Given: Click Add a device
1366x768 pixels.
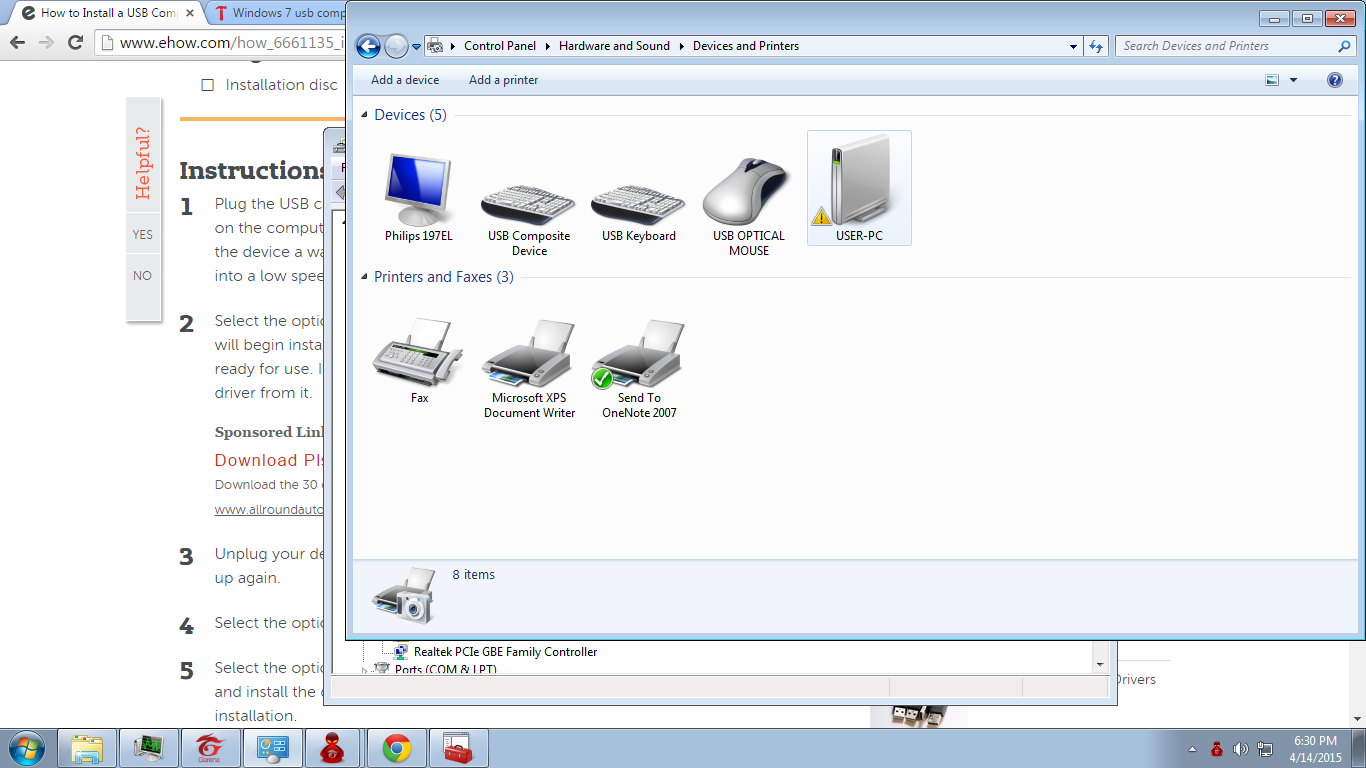Looking at the screenshot, I should click(405, 80).
